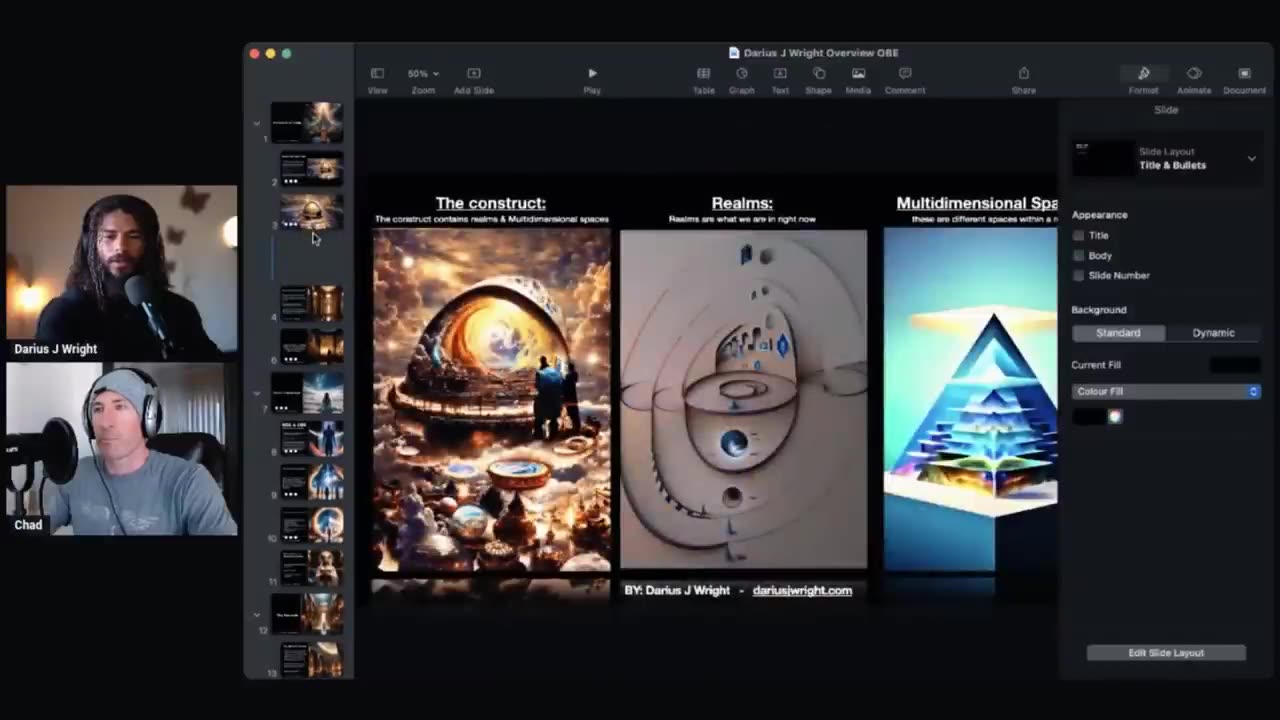Select slide 7 thumbnail in navigator
This screenshot has height=720, width=1280.
click(307, 392)
